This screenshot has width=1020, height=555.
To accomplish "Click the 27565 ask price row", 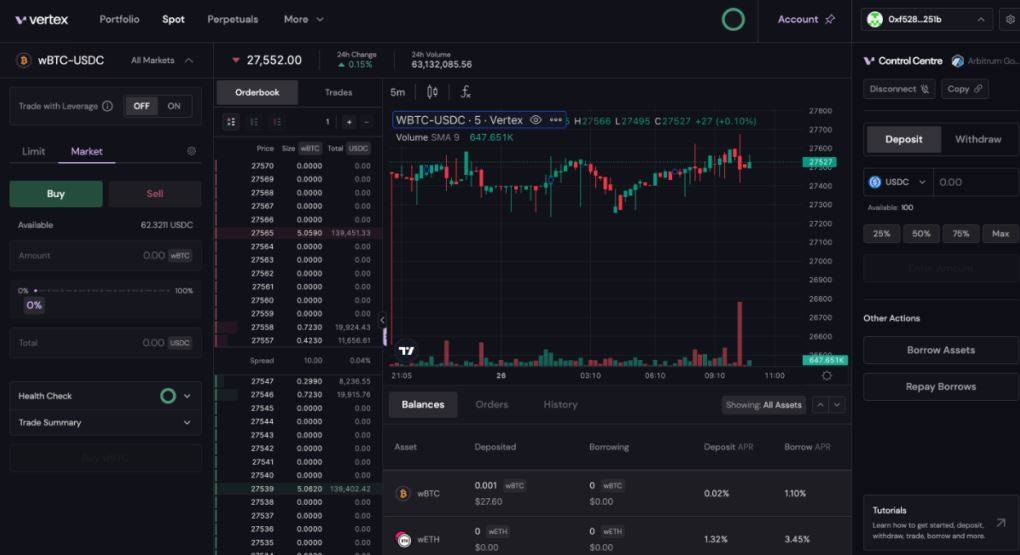I will pos(299,233).
